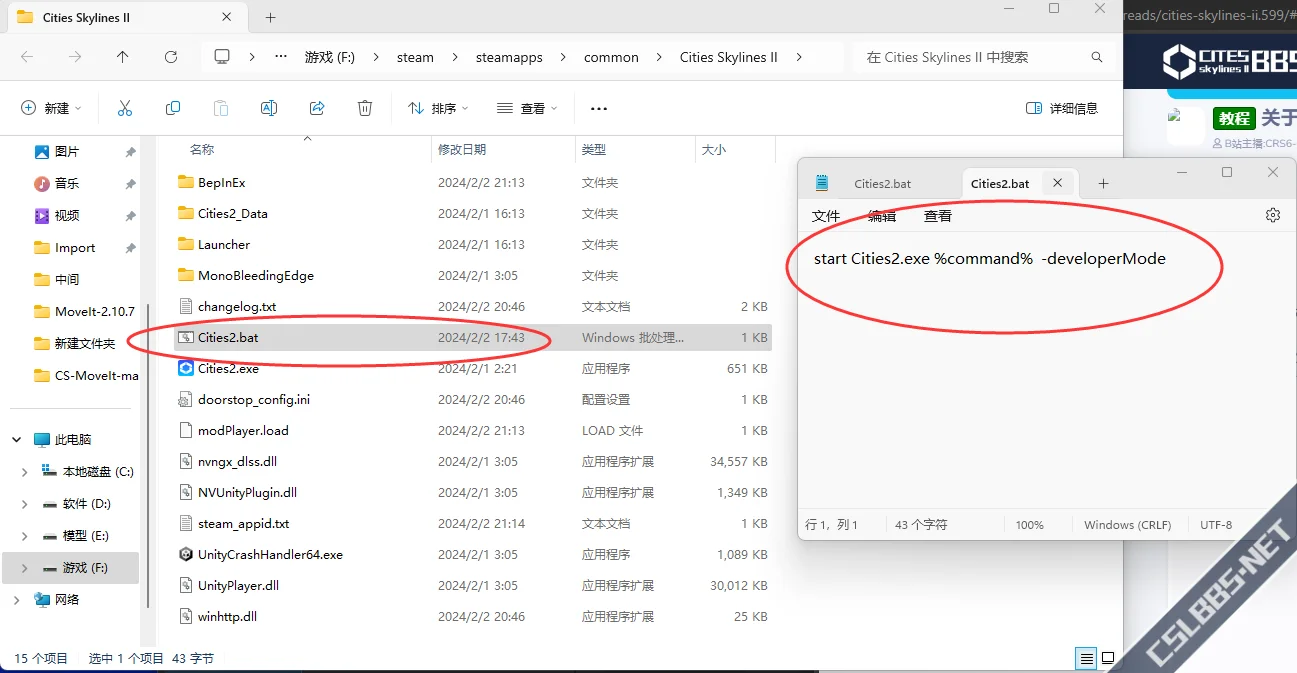
Task: Open Notepad View menu
Action: point(938,215)
